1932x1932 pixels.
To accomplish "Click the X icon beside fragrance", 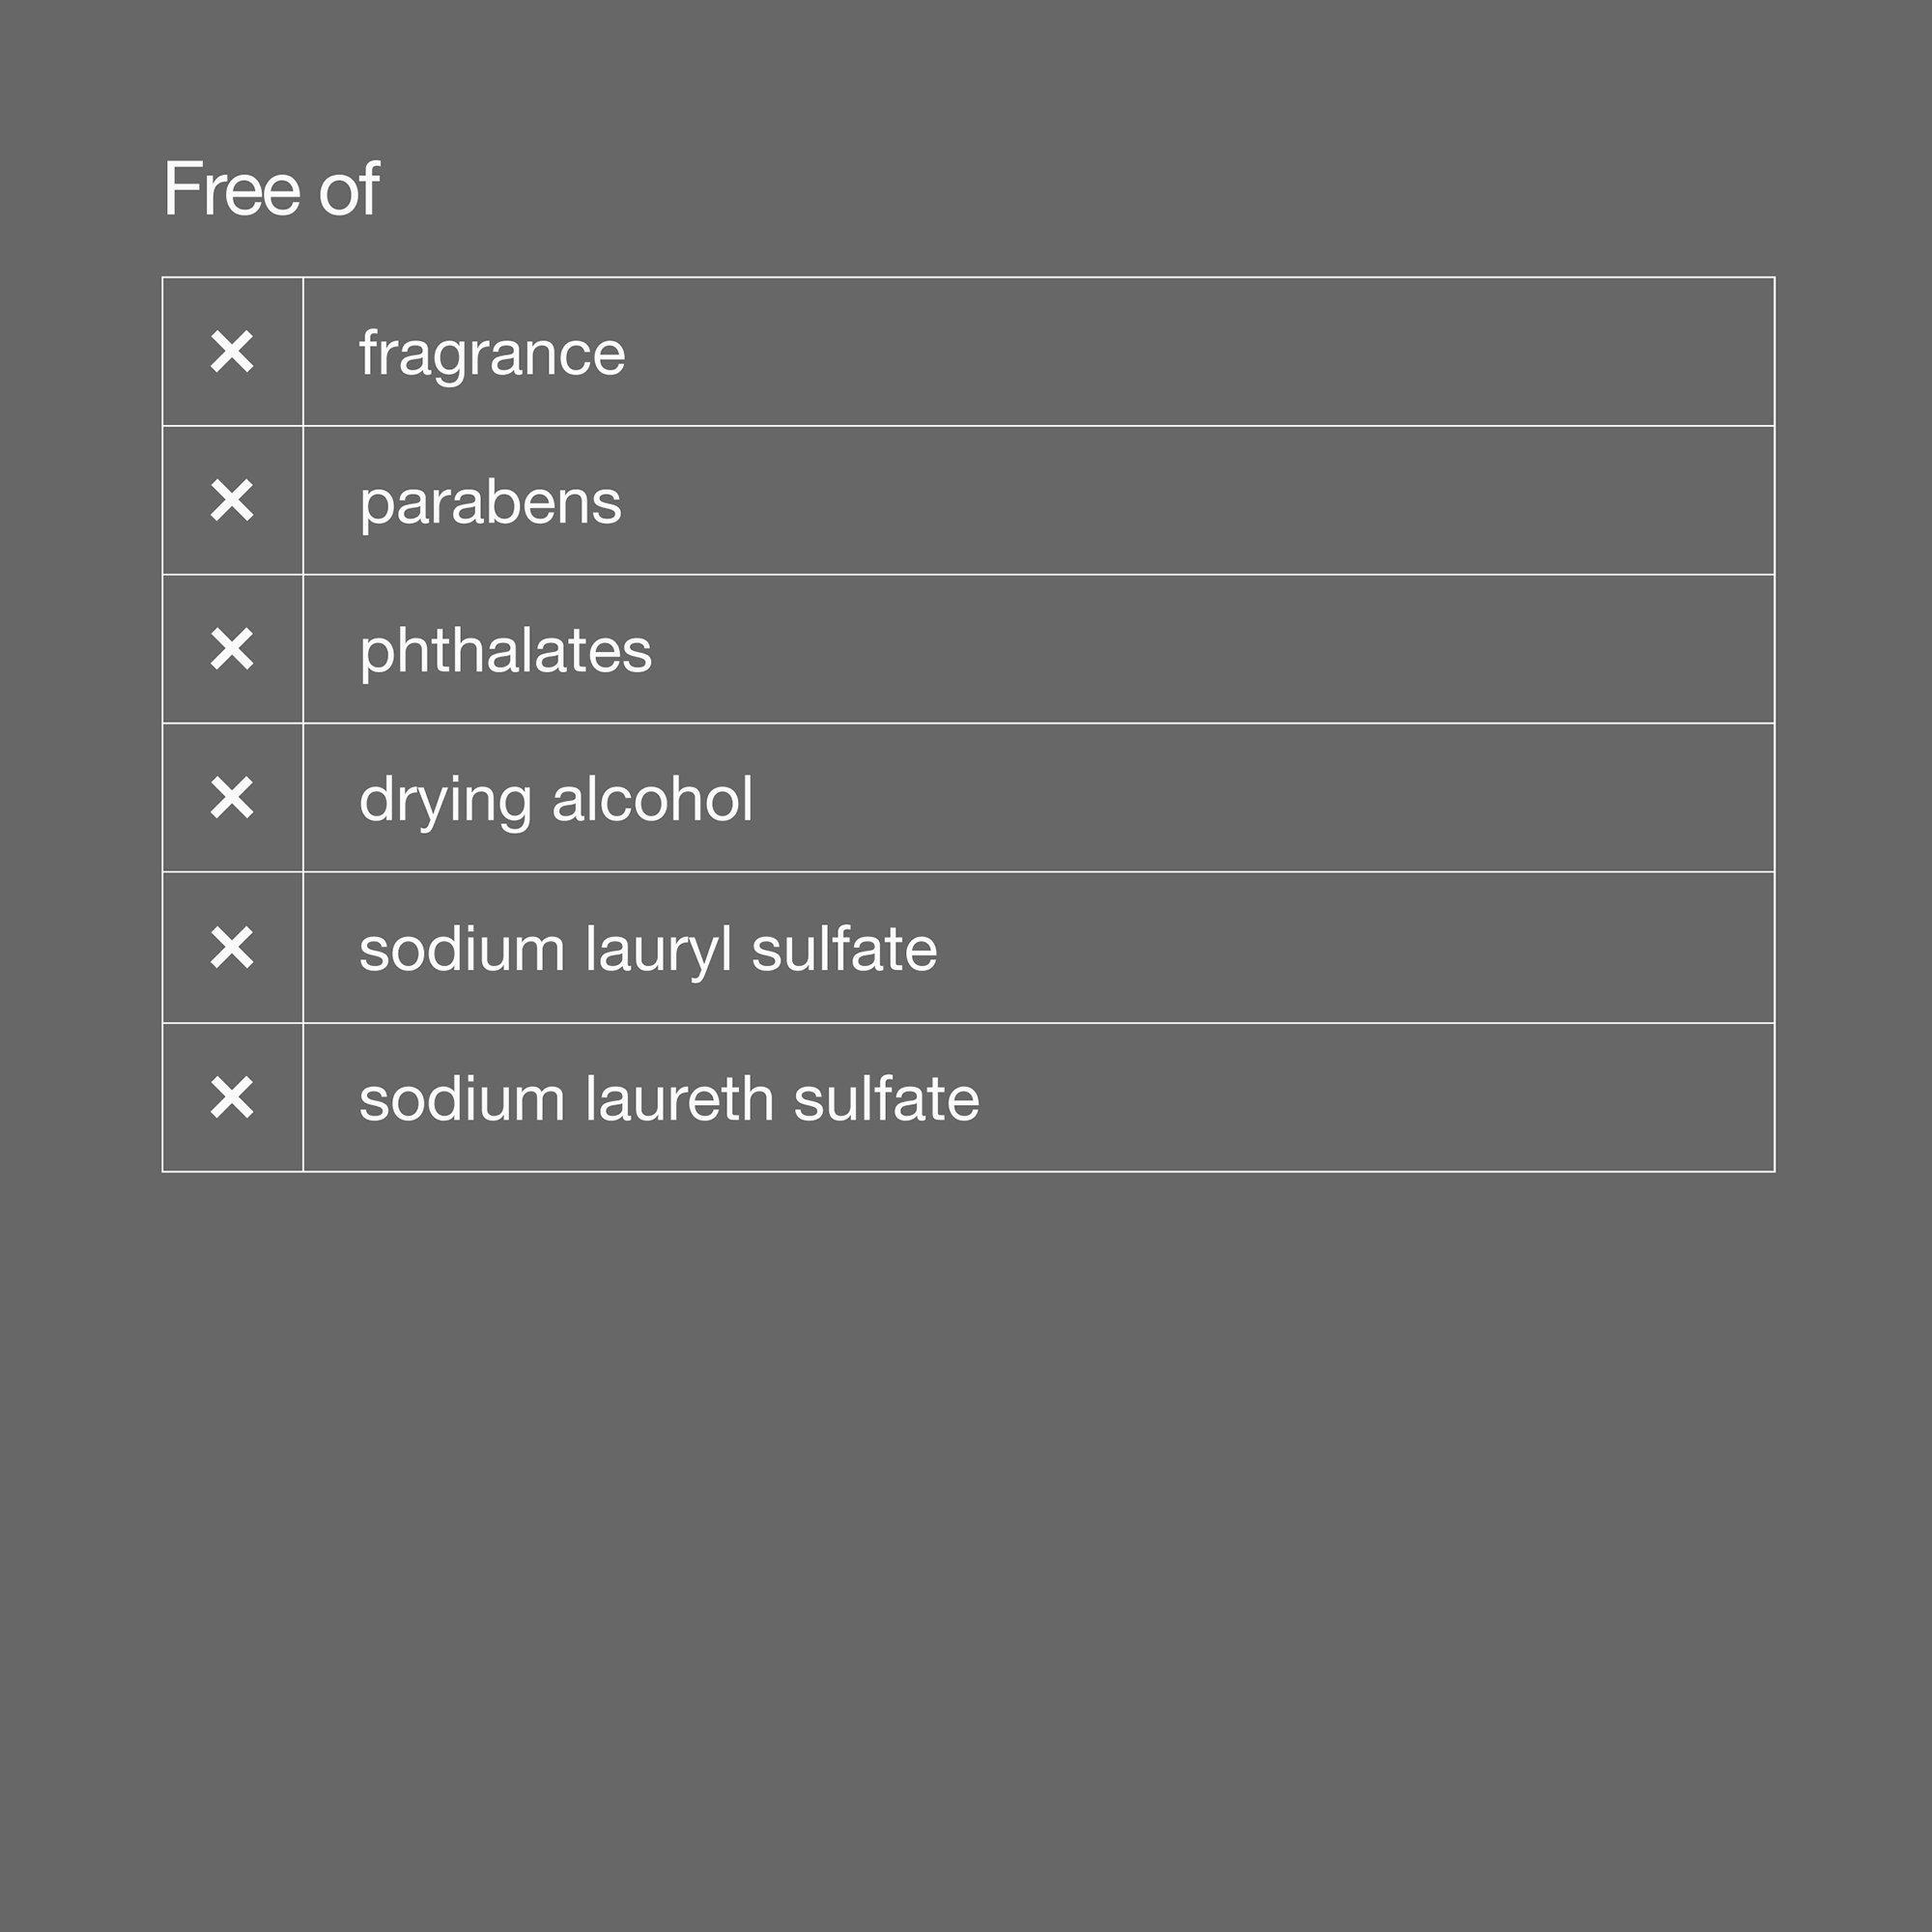I will click(232, 353).
